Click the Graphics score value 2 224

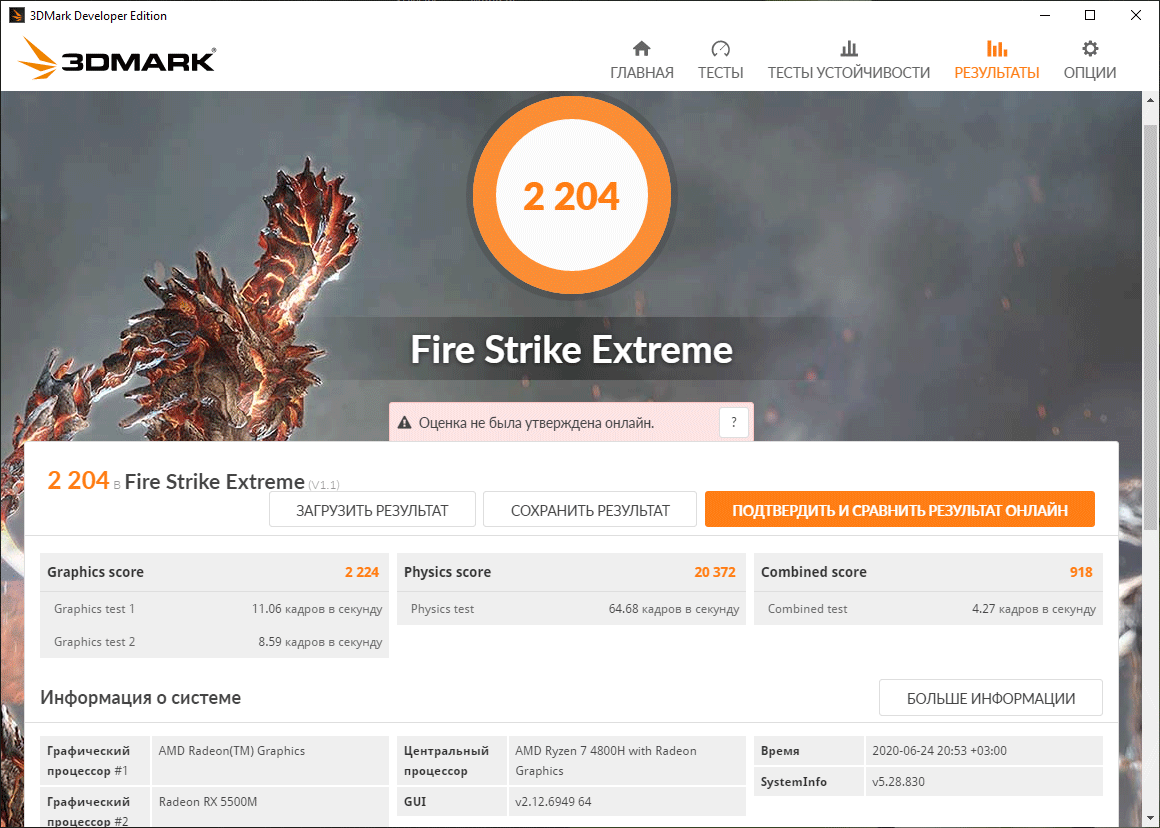(x=362, y=572)
